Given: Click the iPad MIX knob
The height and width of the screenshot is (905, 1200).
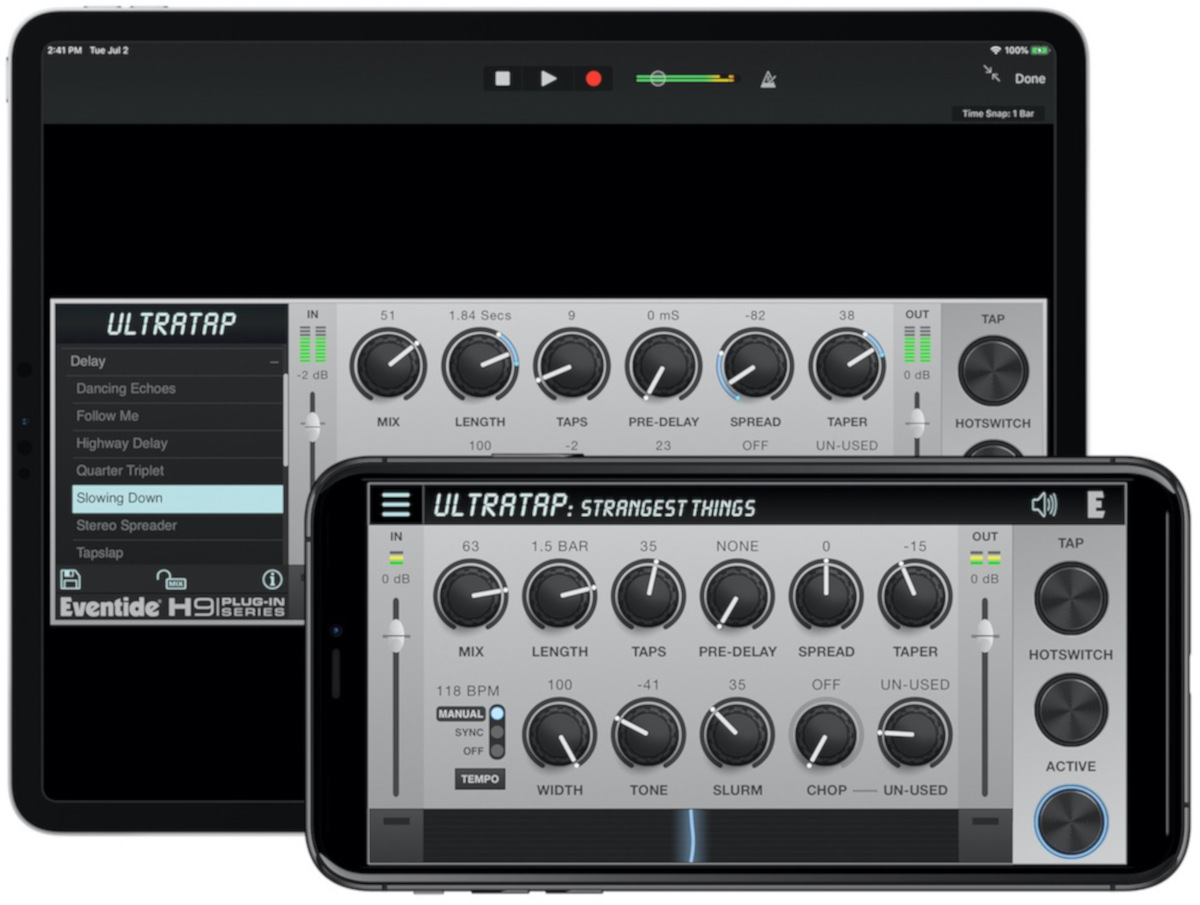Looking at the screenshot, I should point(388,365).
